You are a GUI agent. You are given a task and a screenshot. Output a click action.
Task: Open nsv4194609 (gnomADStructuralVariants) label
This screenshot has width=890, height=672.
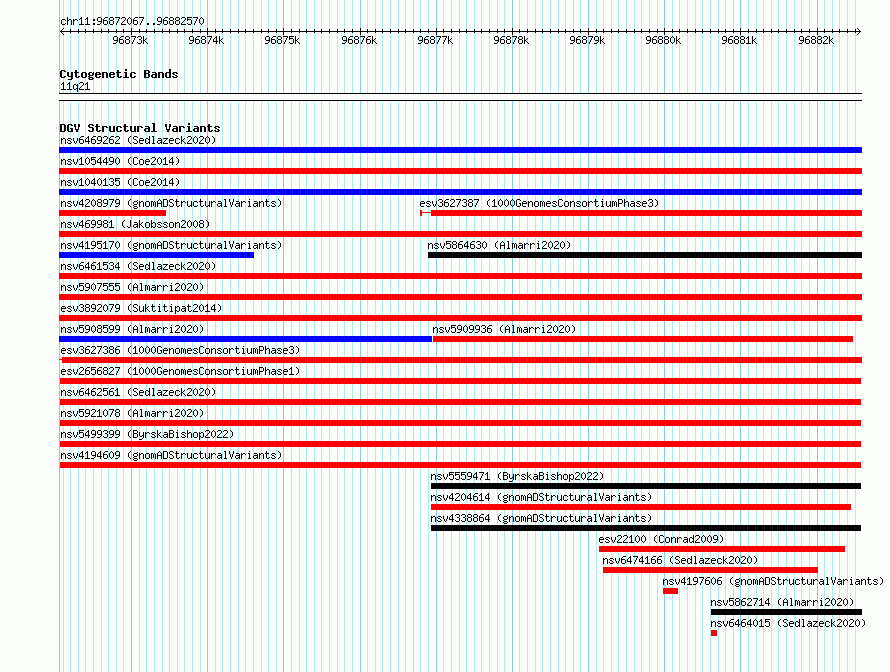tap(171, 455)
